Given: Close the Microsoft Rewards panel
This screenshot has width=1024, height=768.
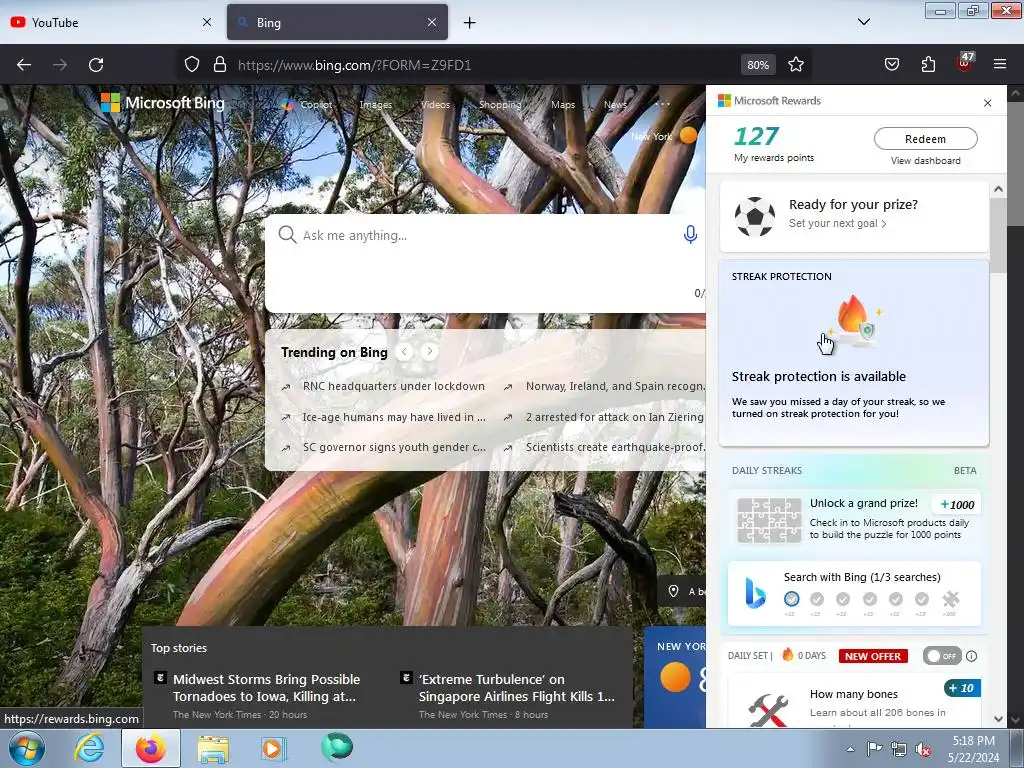Looking at the screenshot, I should tap(987, 103).
